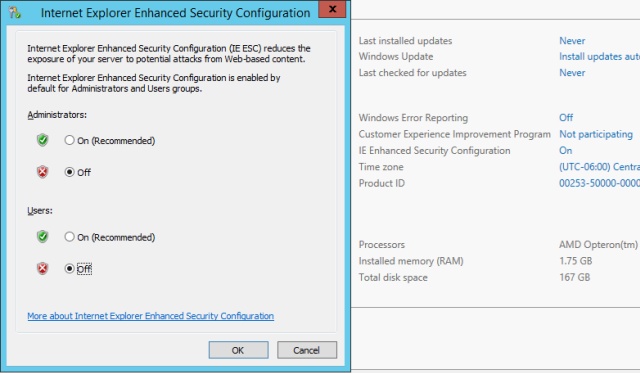Click the Product ID 00253 link
Screen dimensions: 640x373
(599, 183)
